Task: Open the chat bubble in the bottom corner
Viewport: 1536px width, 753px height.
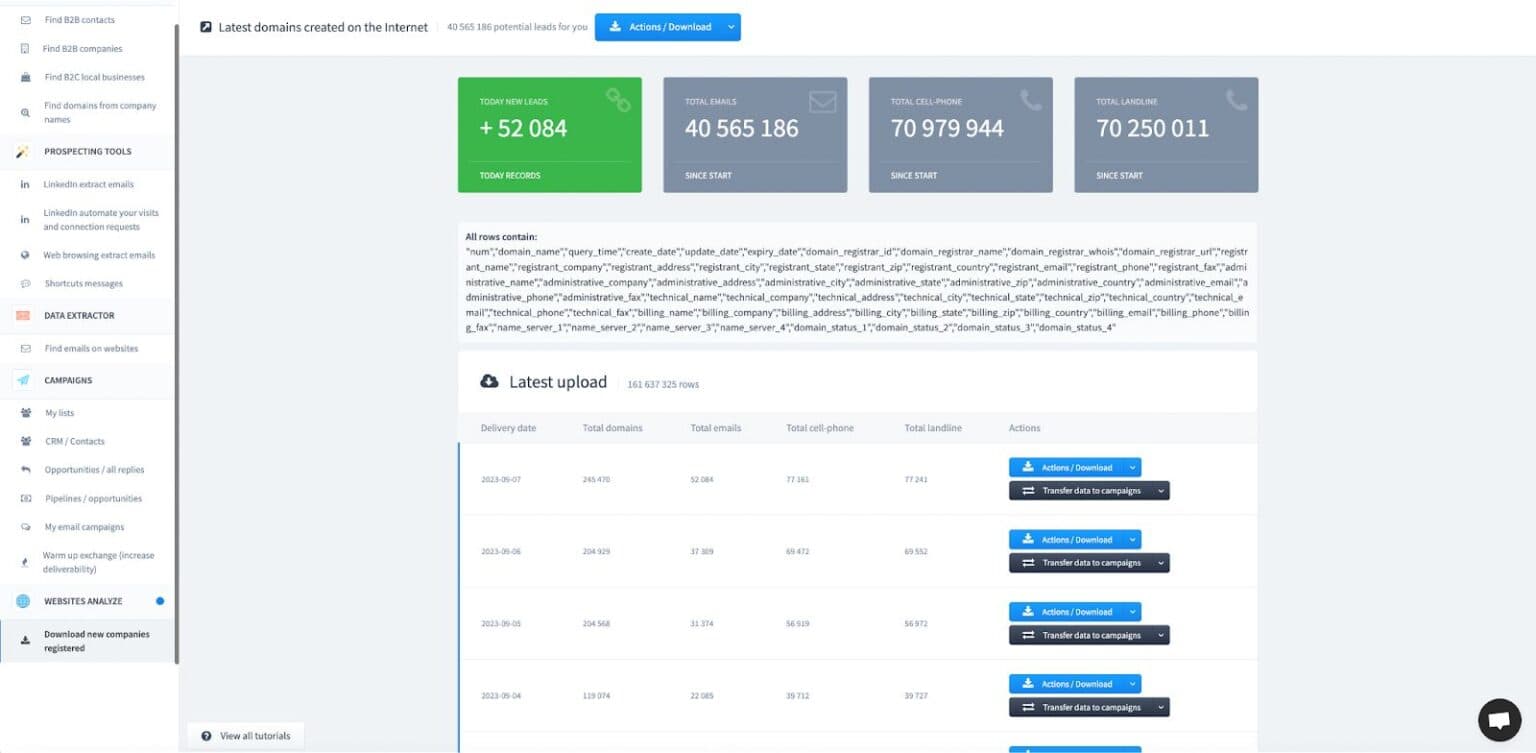Action: pos(1499,719)
